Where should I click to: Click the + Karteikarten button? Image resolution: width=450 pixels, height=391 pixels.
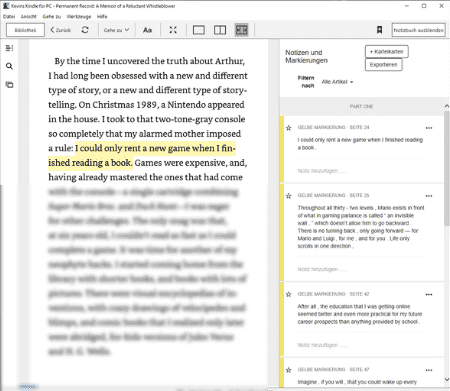click(x=387, y=52)
